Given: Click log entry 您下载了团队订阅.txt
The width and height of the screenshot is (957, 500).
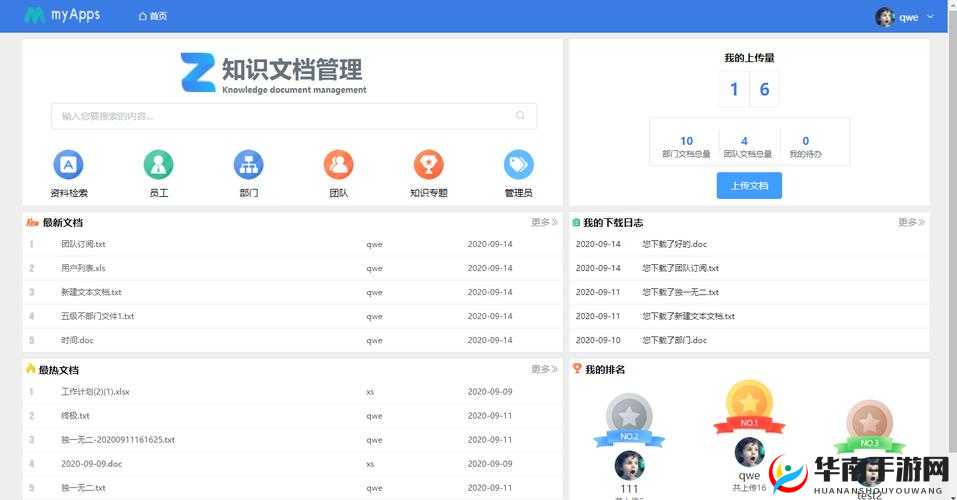Looking at the screenshot, I should click(x=681, y=268).
